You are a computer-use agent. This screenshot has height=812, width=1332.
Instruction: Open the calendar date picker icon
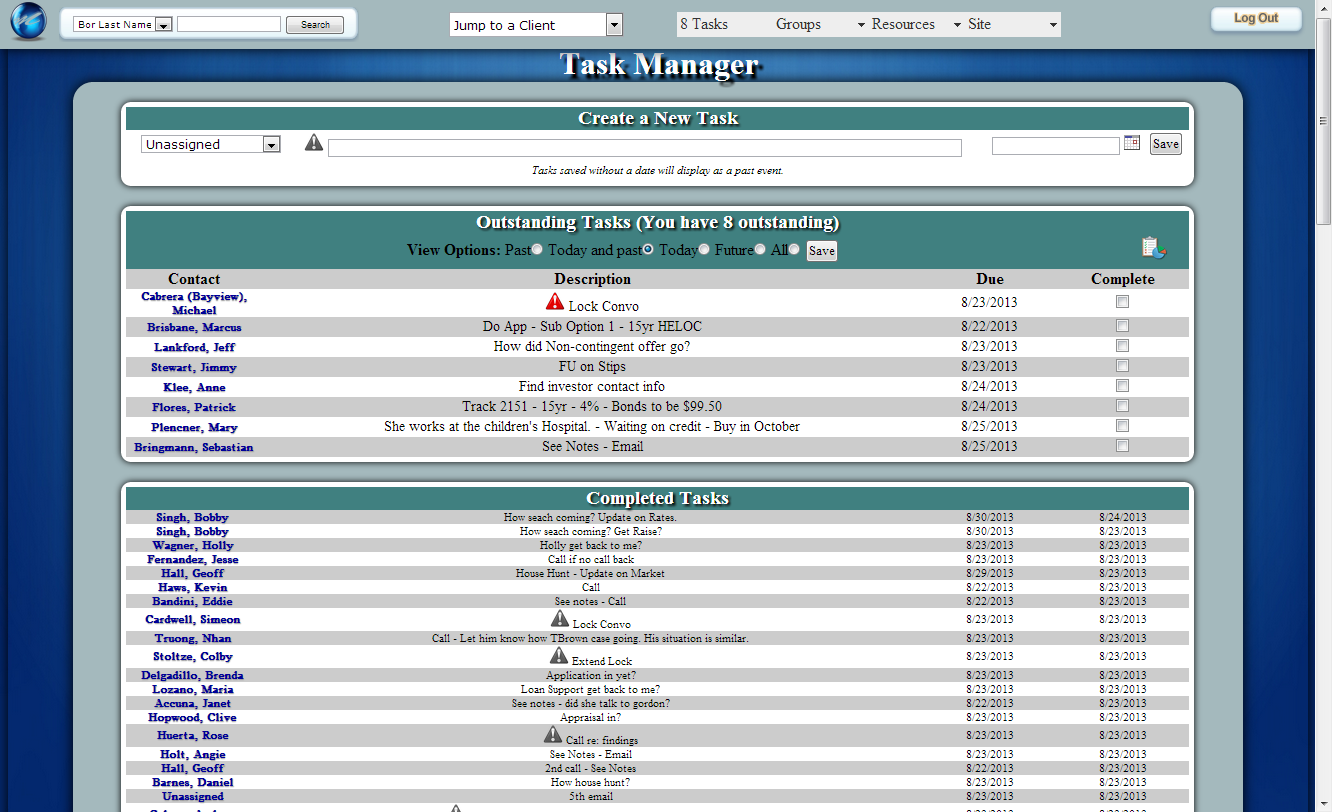pyautogui.click(x=1132, y=143)
